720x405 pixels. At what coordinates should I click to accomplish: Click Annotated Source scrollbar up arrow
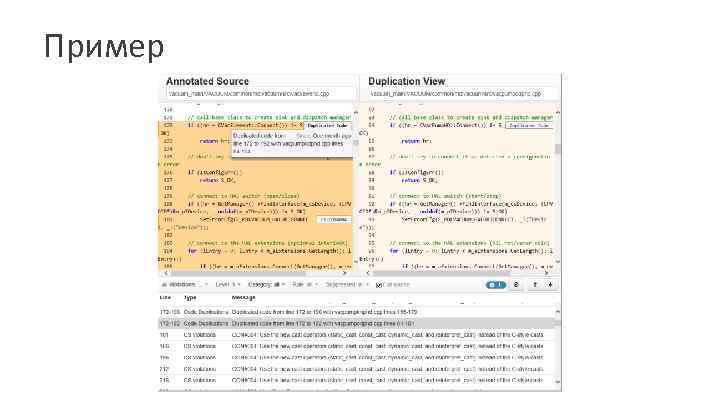355,112
